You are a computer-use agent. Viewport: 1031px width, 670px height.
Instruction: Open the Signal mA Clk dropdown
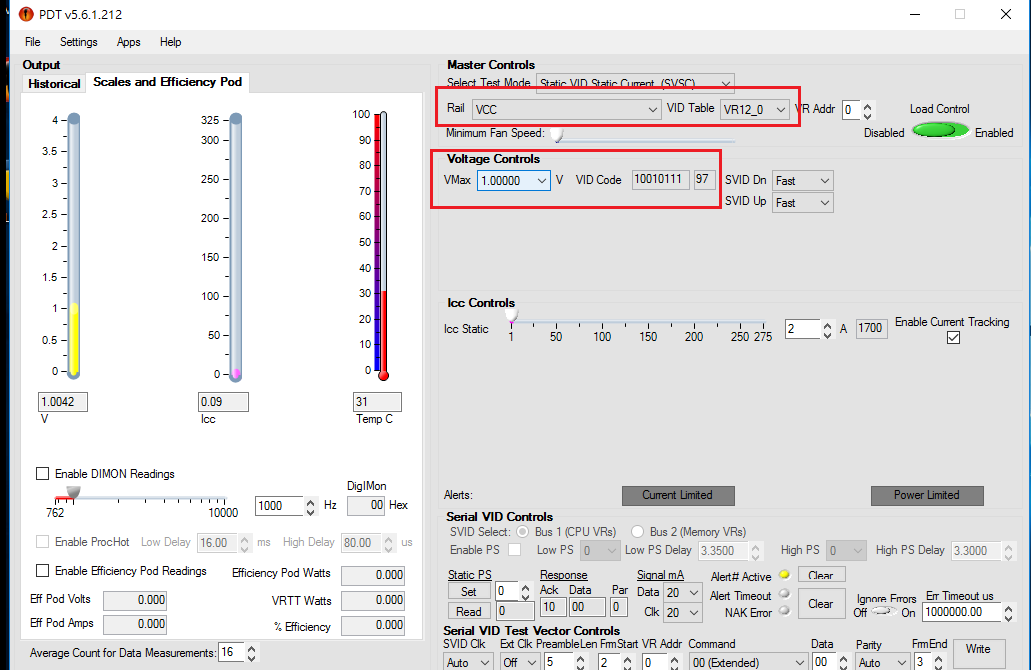pos(682,613)
